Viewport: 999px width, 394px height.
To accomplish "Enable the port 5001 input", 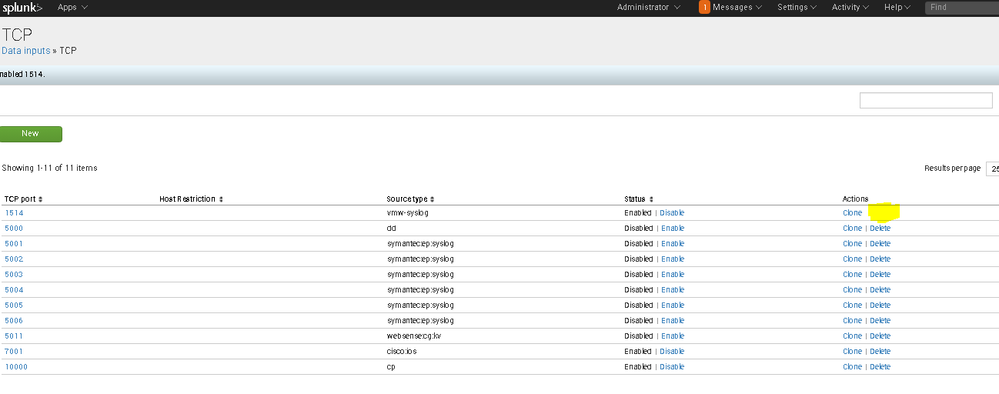I will [x=673, y=244].
